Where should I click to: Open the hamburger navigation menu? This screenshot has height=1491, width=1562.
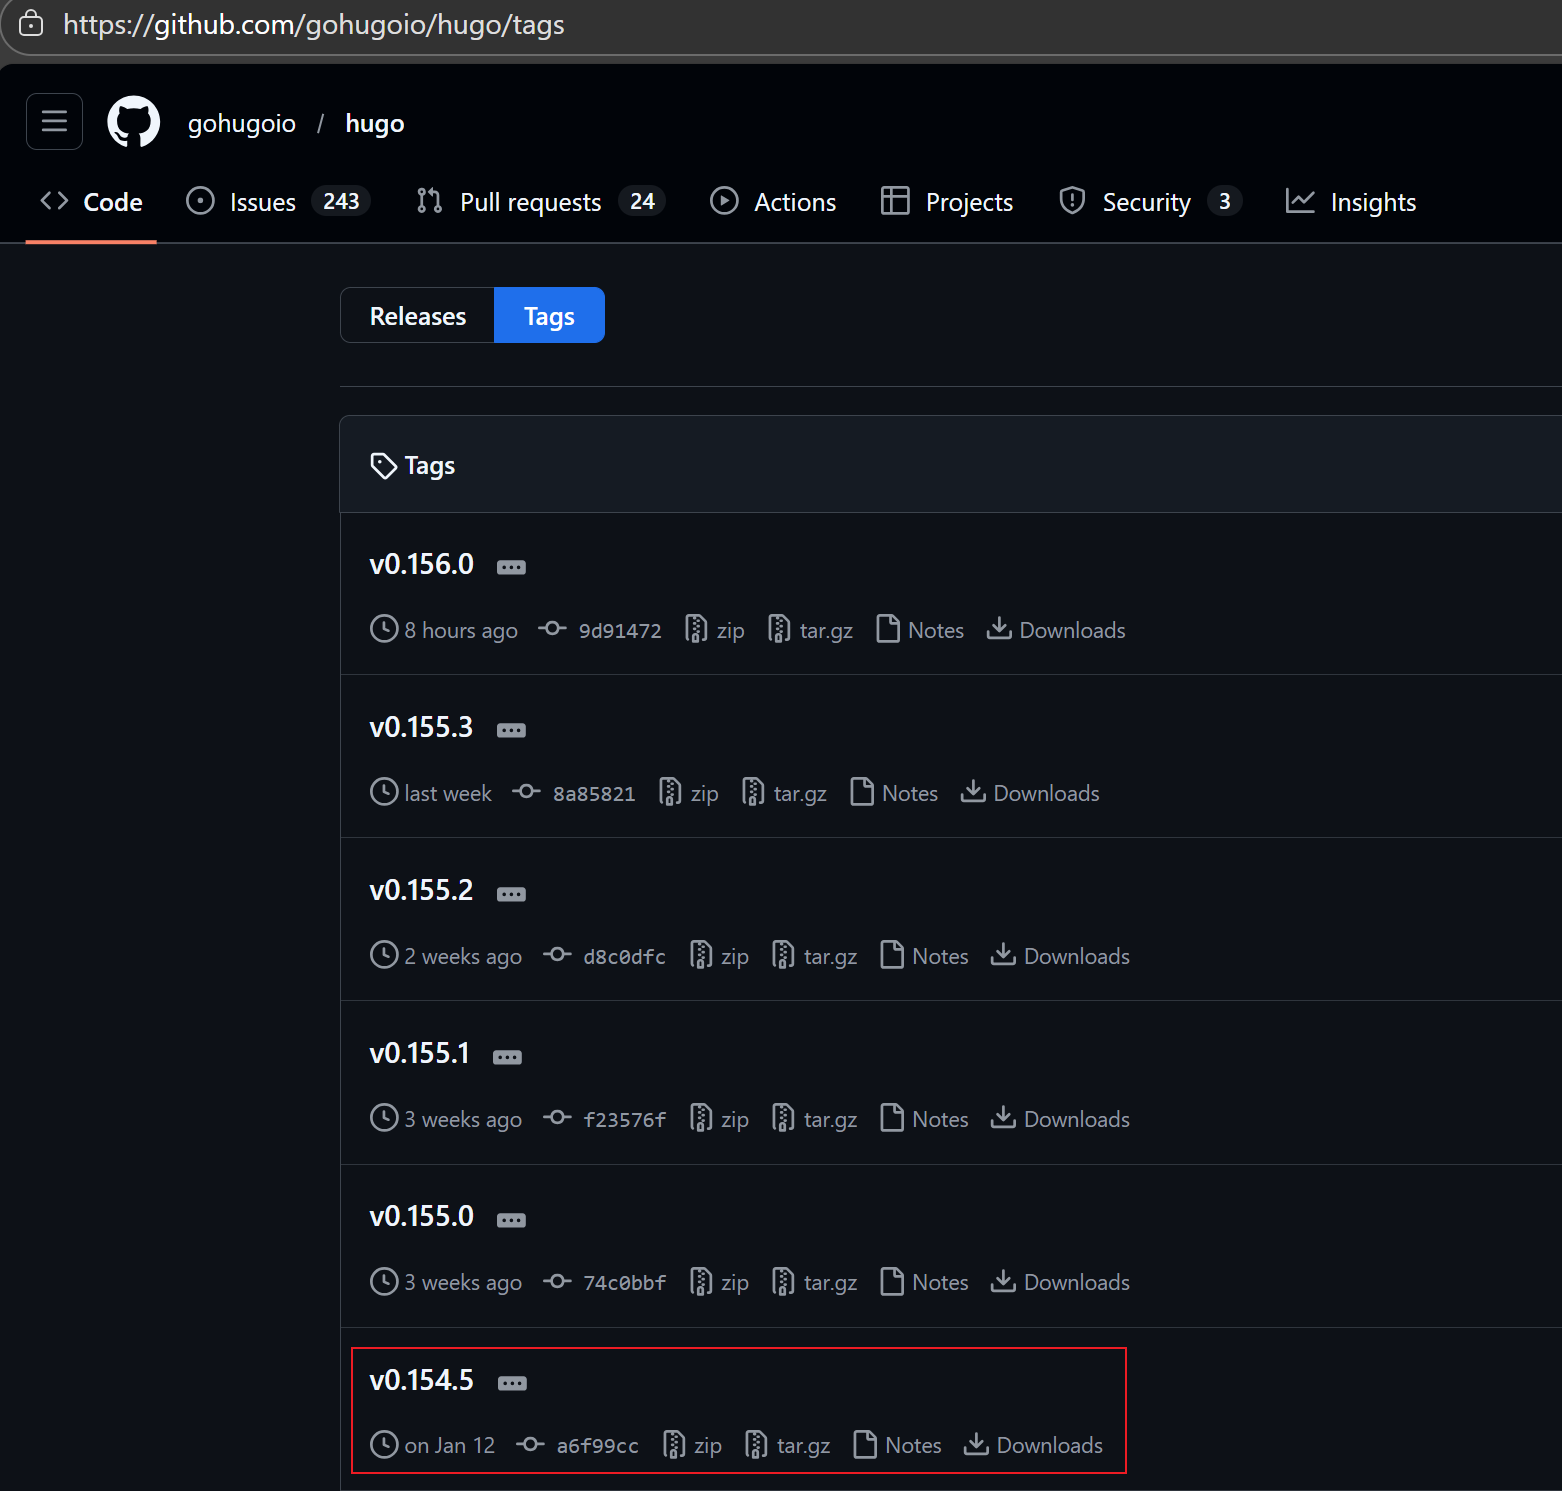pyautogui.click(x=54, y=122)
